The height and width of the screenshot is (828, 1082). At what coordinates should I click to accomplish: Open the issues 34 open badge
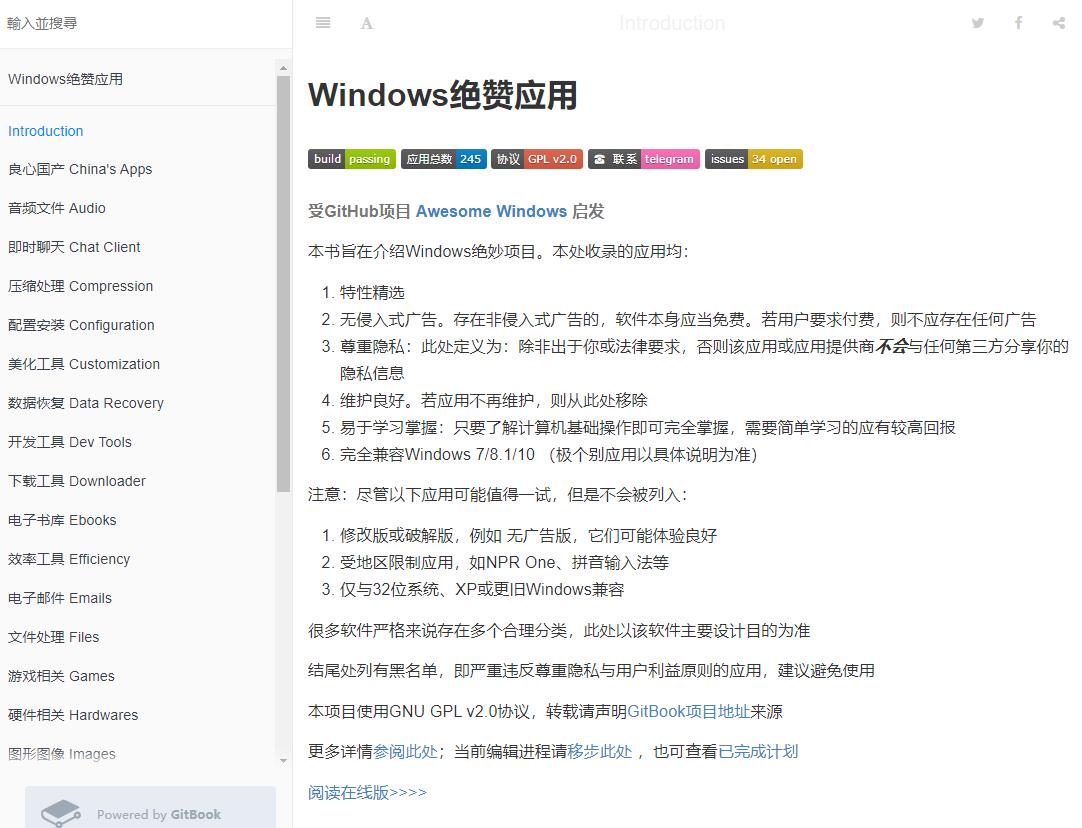(753, 159)
